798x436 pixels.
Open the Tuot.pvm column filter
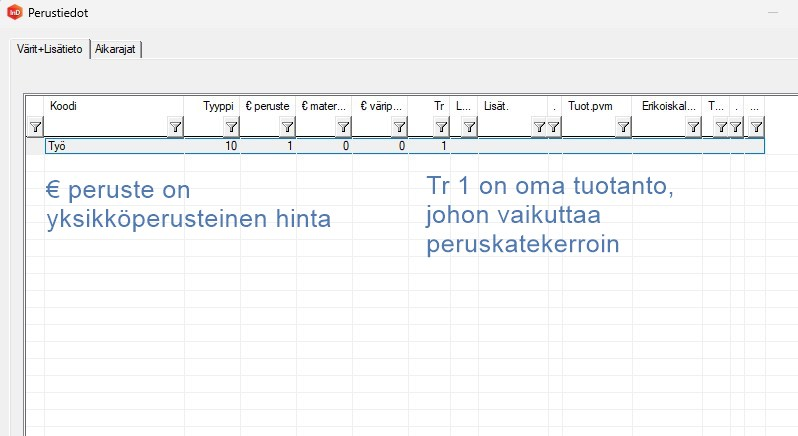(623, 127)
